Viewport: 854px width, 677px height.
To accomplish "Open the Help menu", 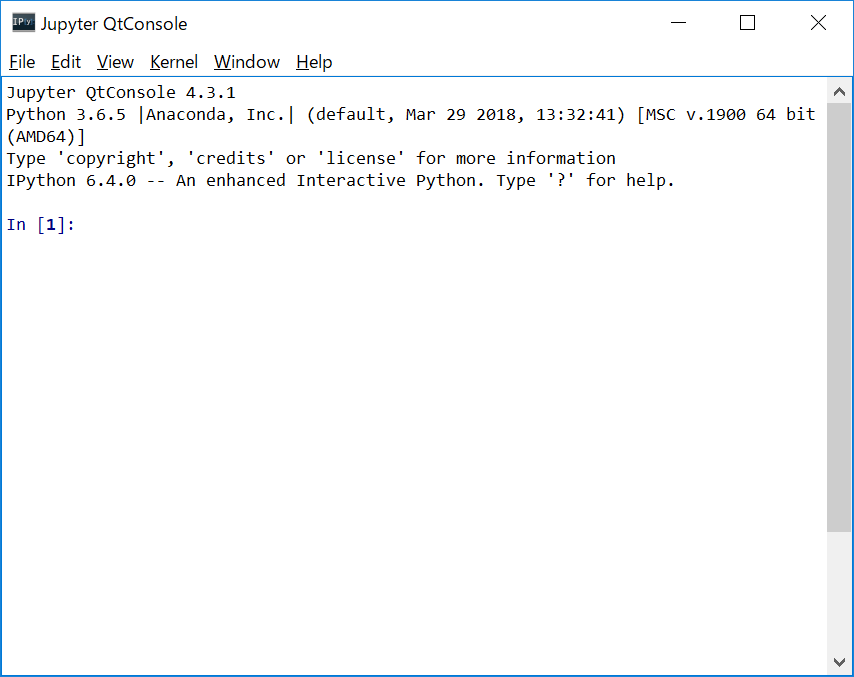I will pos(314,62).
